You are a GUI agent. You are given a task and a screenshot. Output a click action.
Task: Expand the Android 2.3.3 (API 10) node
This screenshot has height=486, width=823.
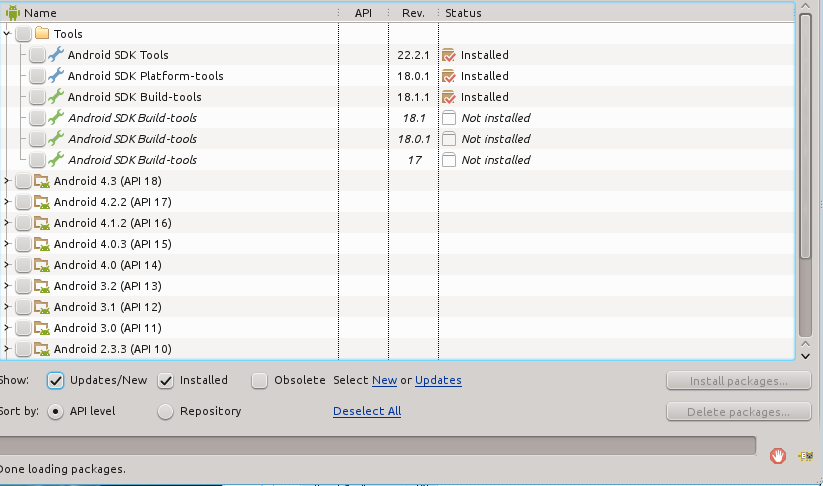coord(7,349)
